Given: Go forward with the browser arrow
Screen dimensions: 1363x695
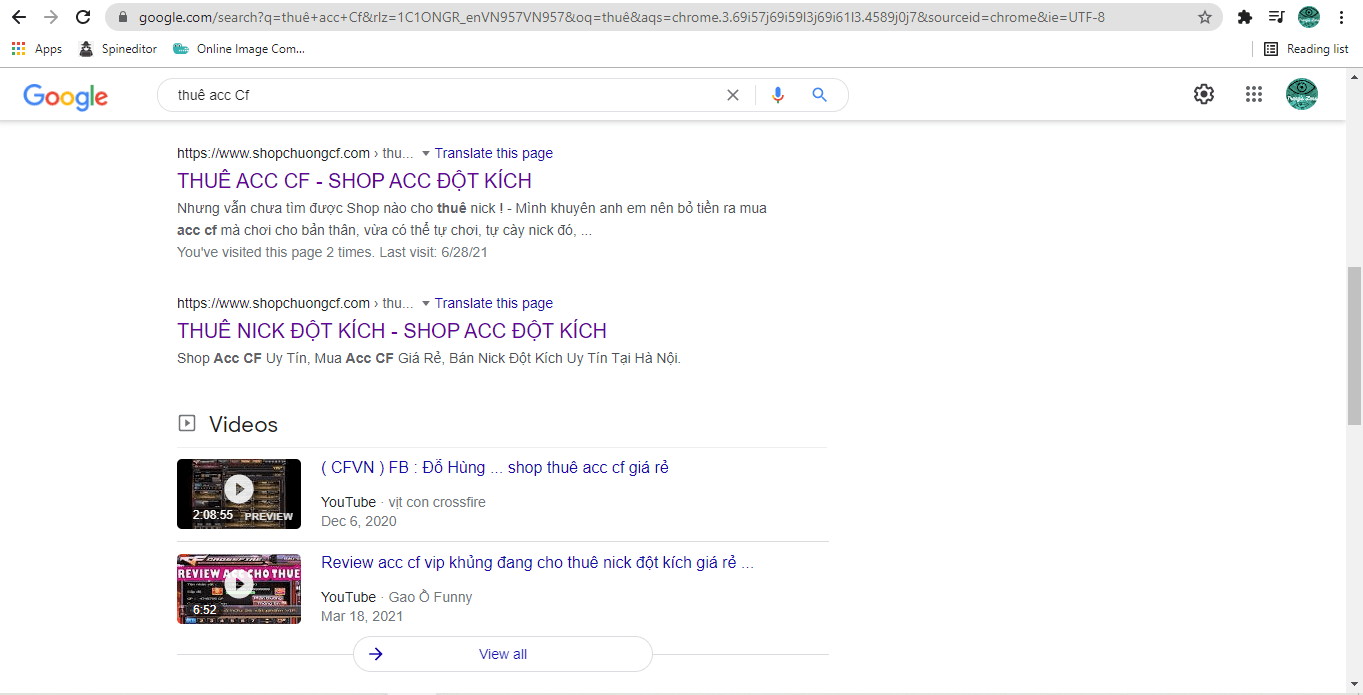Looking at the screenshot, I should [x=51, y=17].
